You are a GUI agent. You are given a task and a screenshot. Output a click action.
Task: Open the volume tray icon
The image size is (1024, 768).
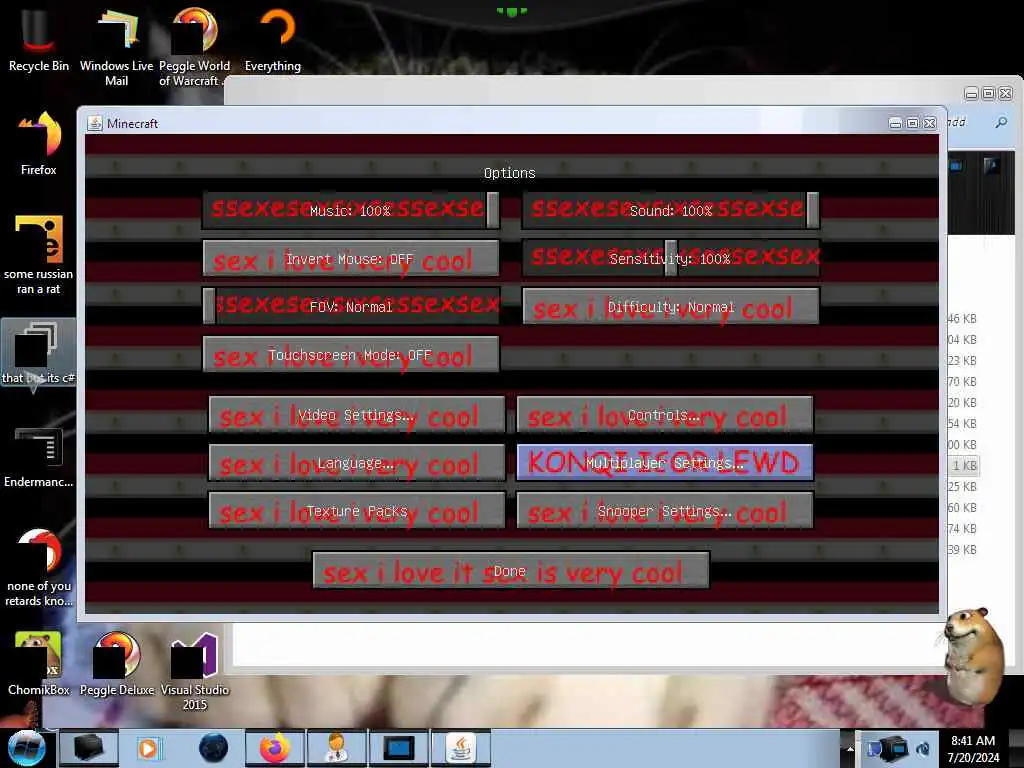923,749
